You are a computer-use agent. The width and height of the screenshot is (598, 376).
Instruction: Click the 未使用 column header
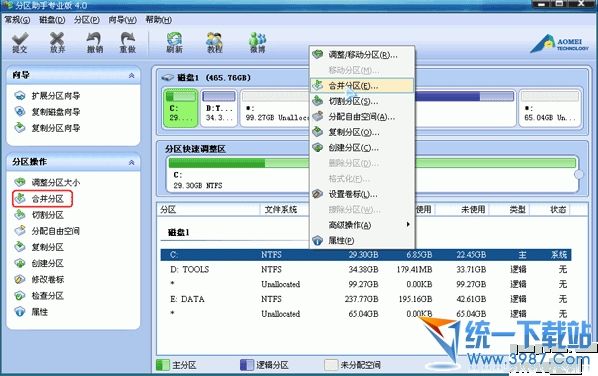473,209
